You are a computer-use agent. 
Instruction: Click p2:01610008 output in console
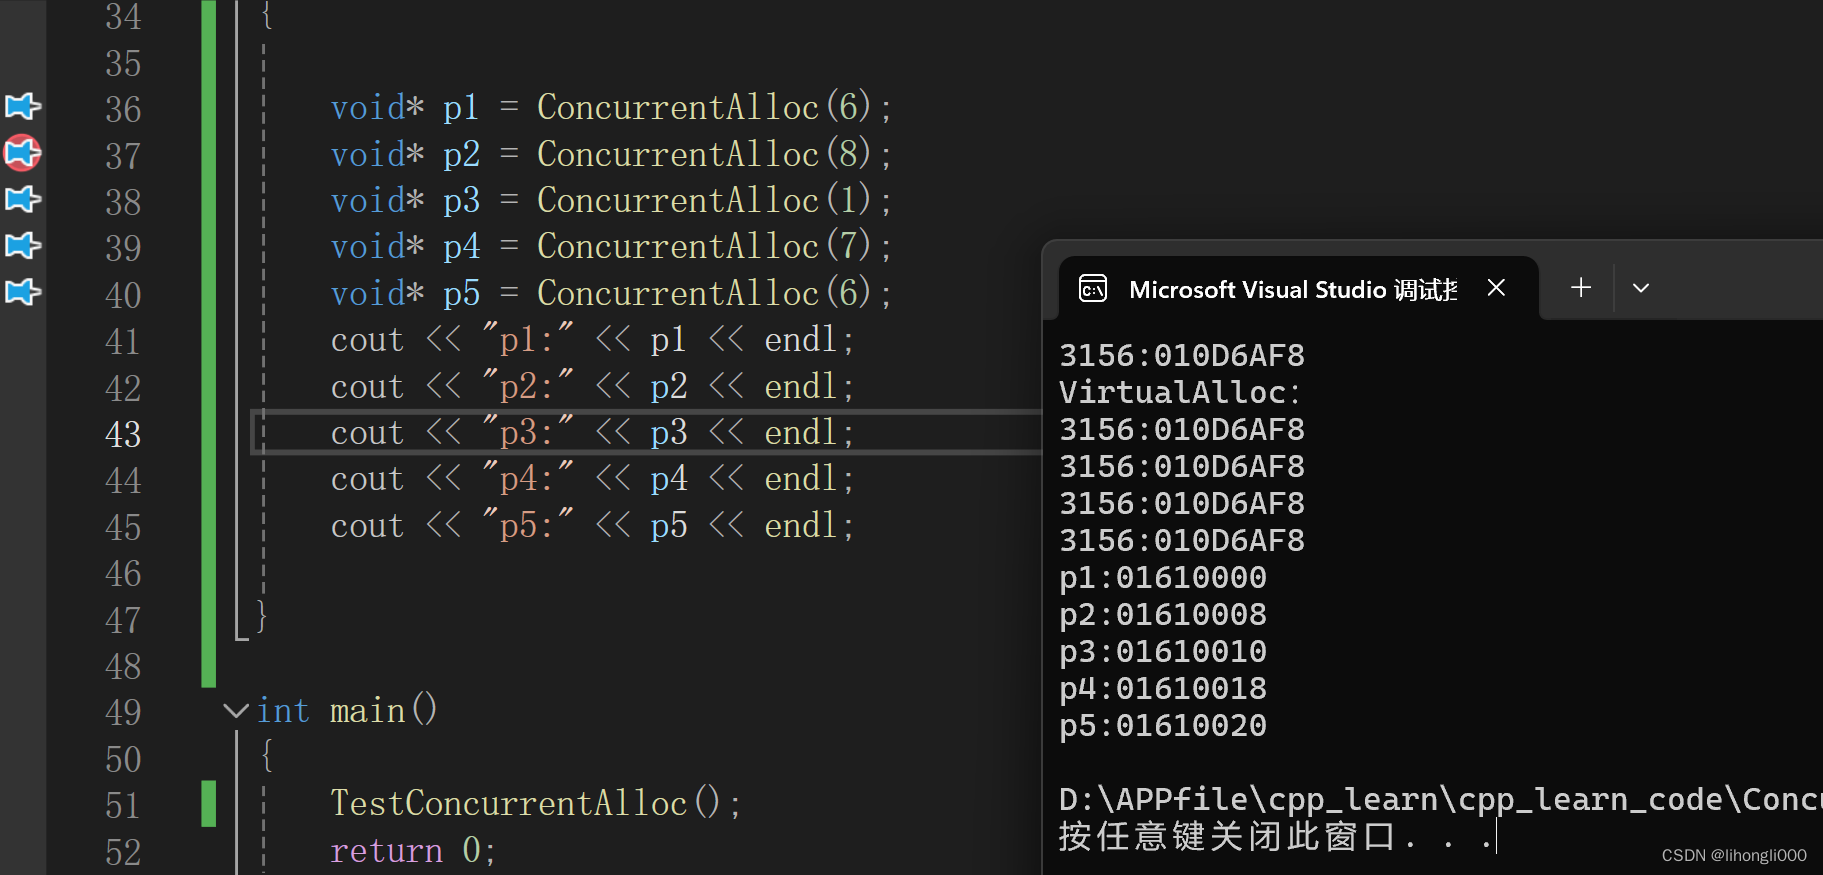click(1163, 615)
